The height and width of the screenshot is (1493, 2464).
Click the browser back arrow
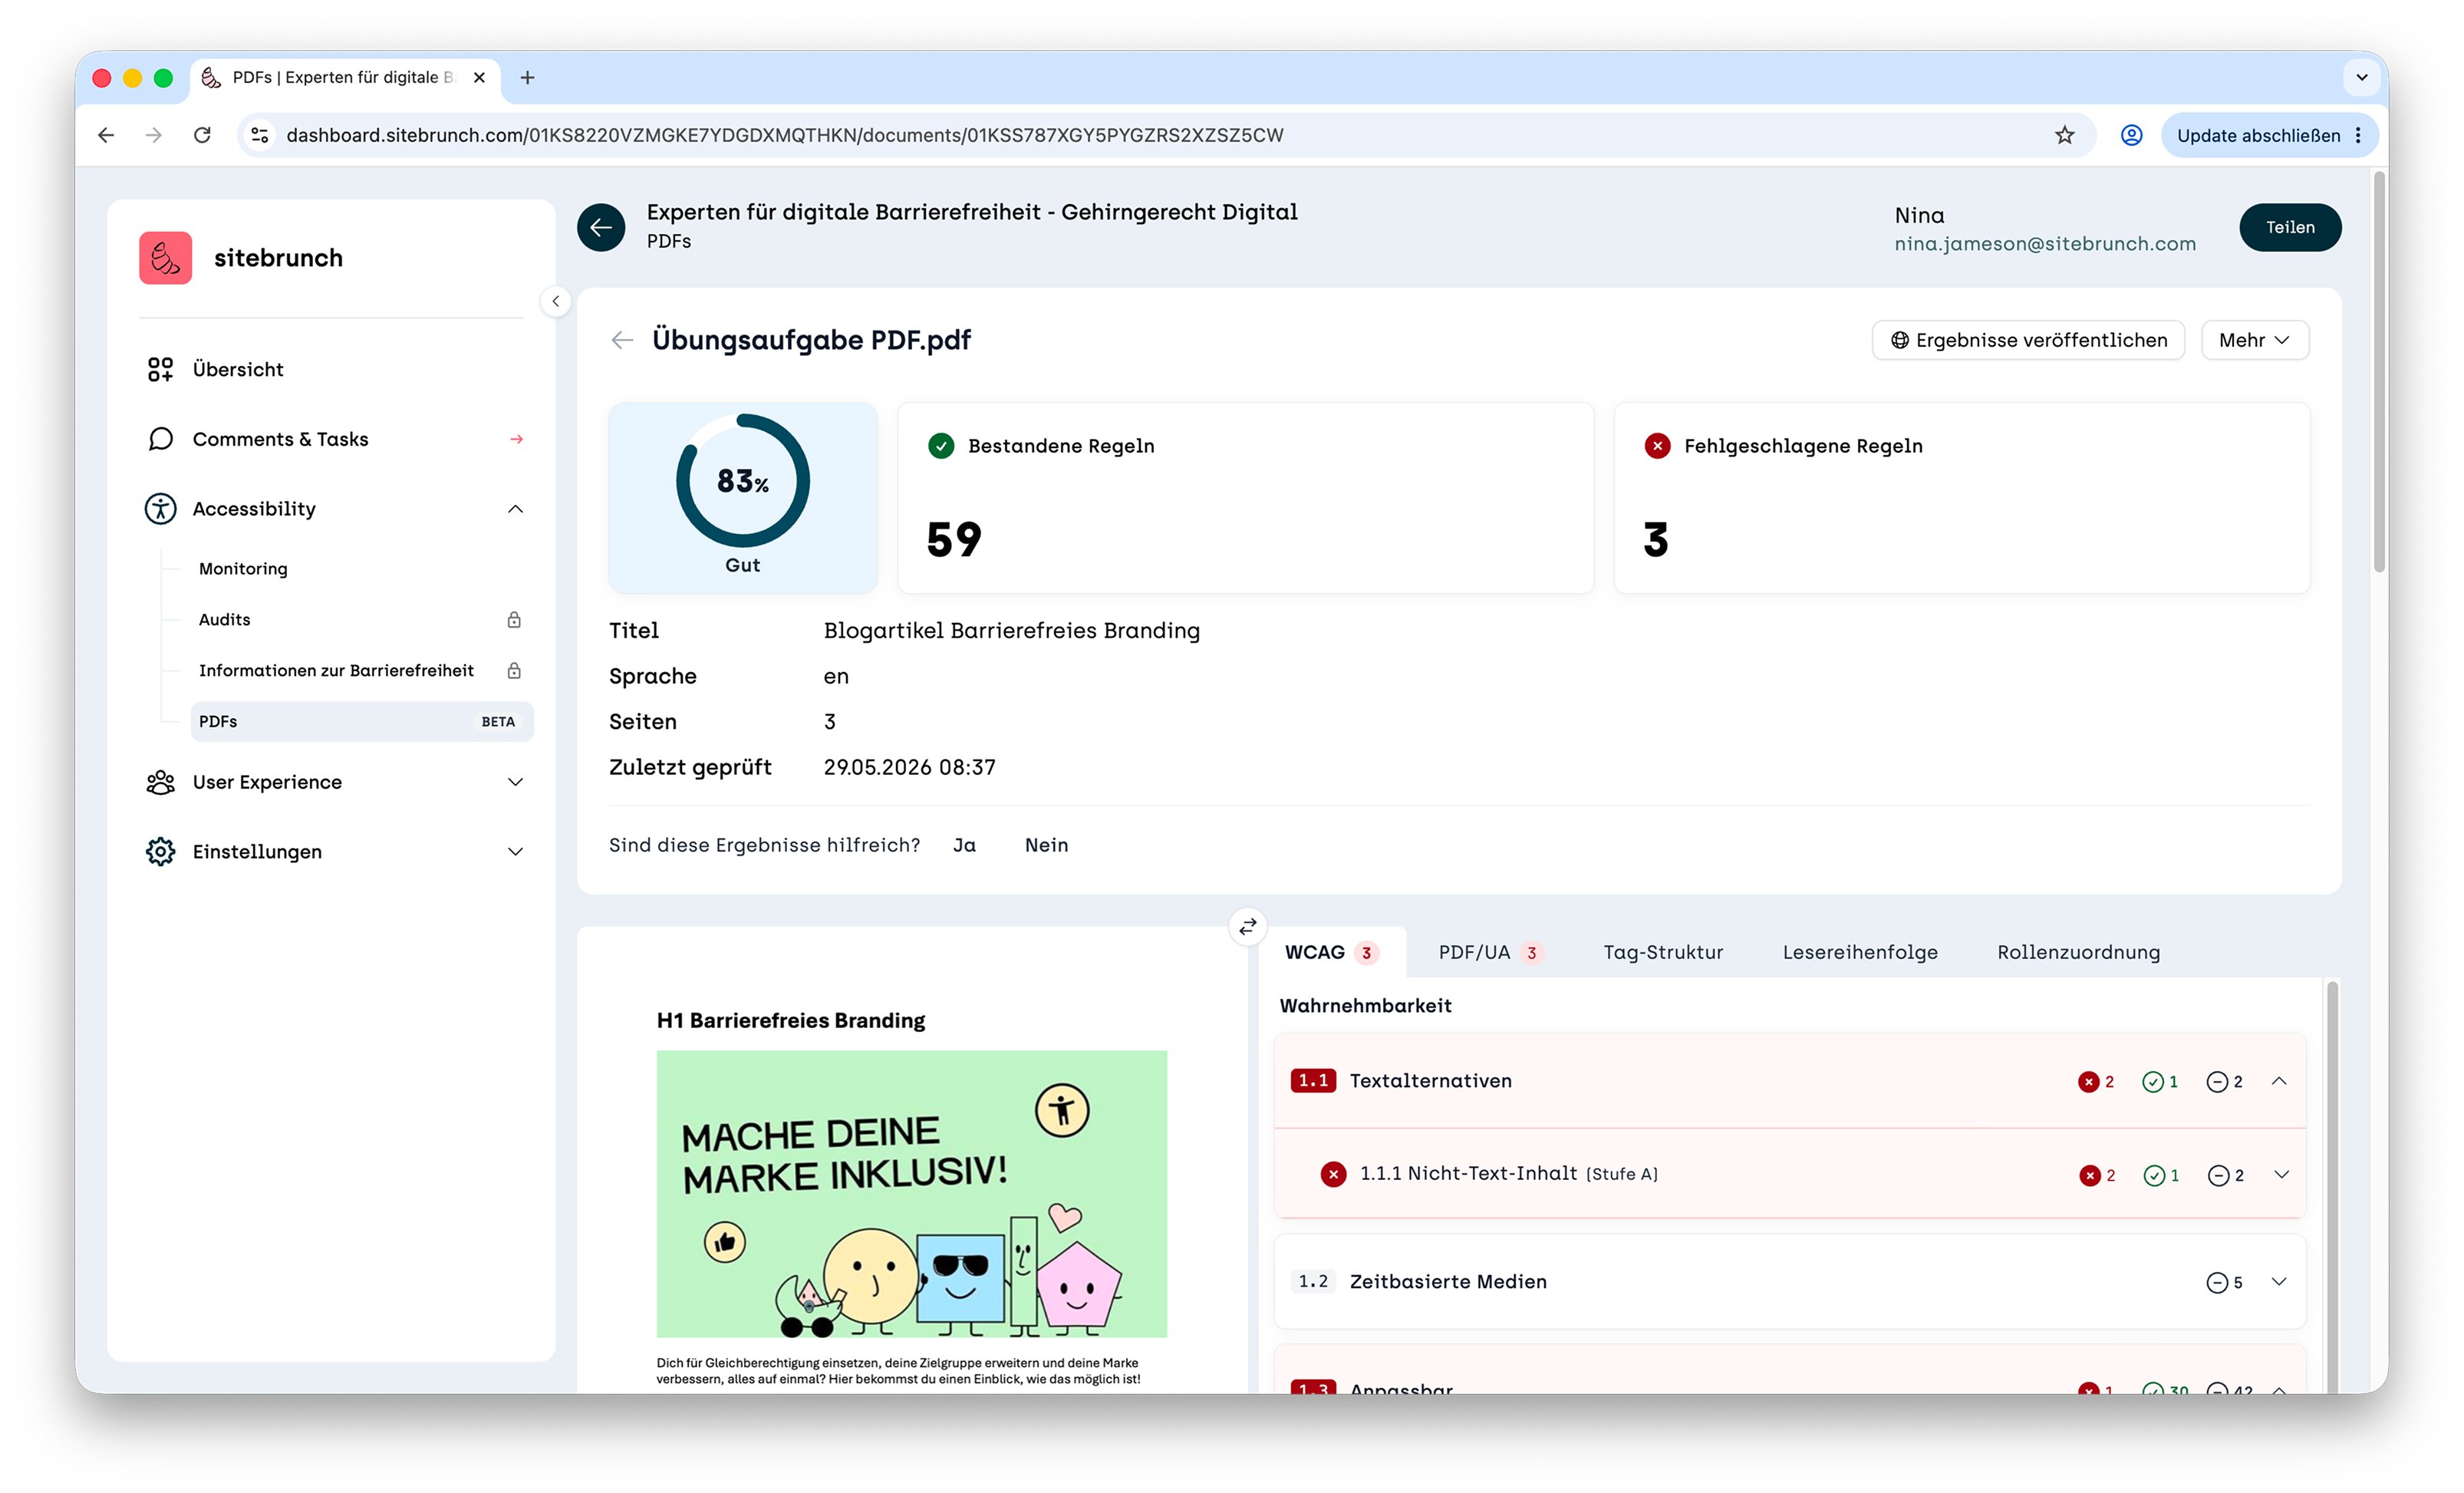coord(106,135)
